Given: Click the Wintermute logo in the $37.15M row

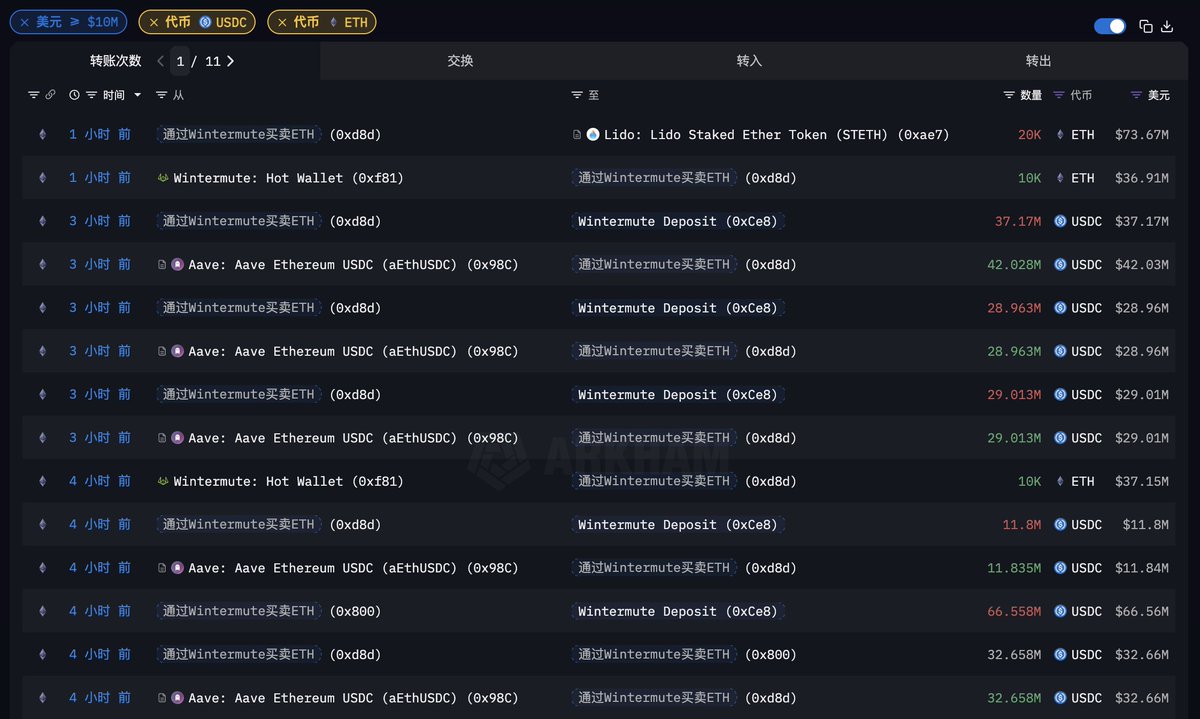Looking at the screenshot, I should pyautogui.click(x=163, y=481).
